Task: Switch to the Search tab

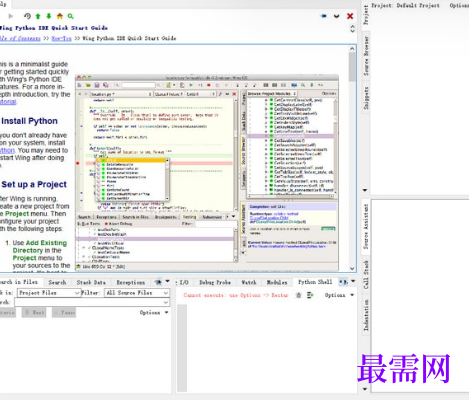Action: point(57,282)
